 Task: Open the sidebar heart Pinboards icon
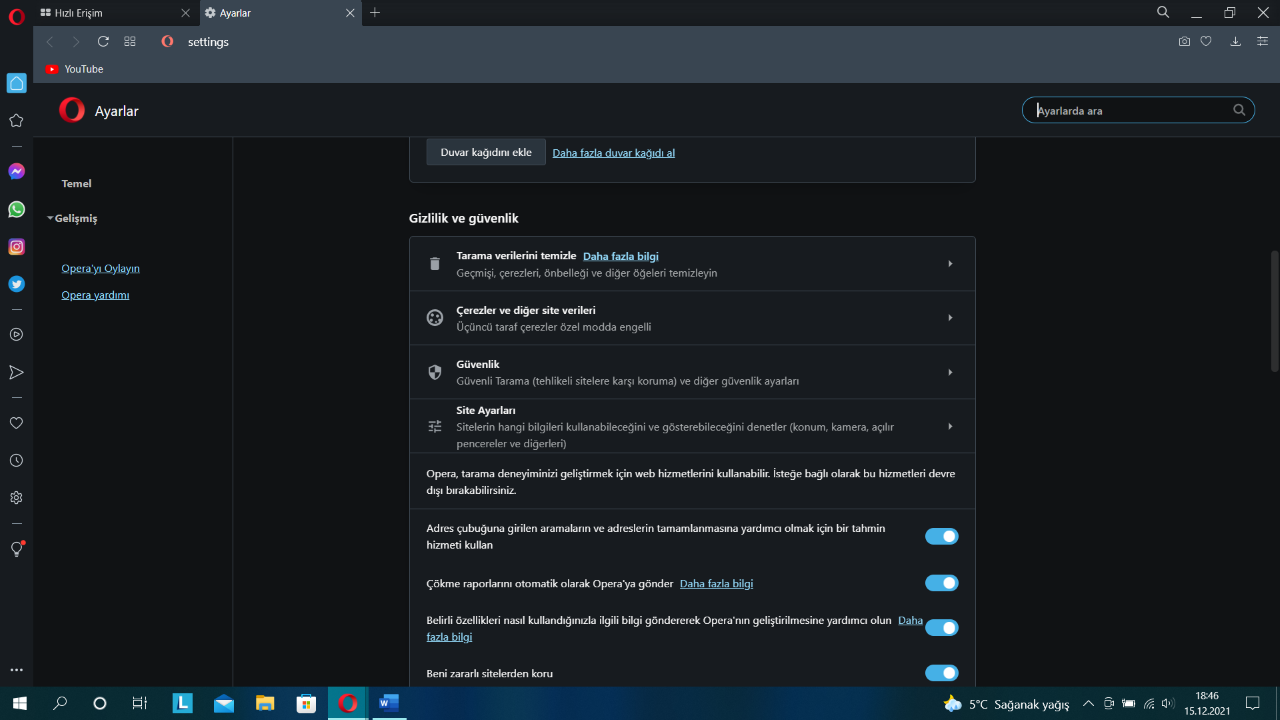pyautogui.click(x=16, y=423)
